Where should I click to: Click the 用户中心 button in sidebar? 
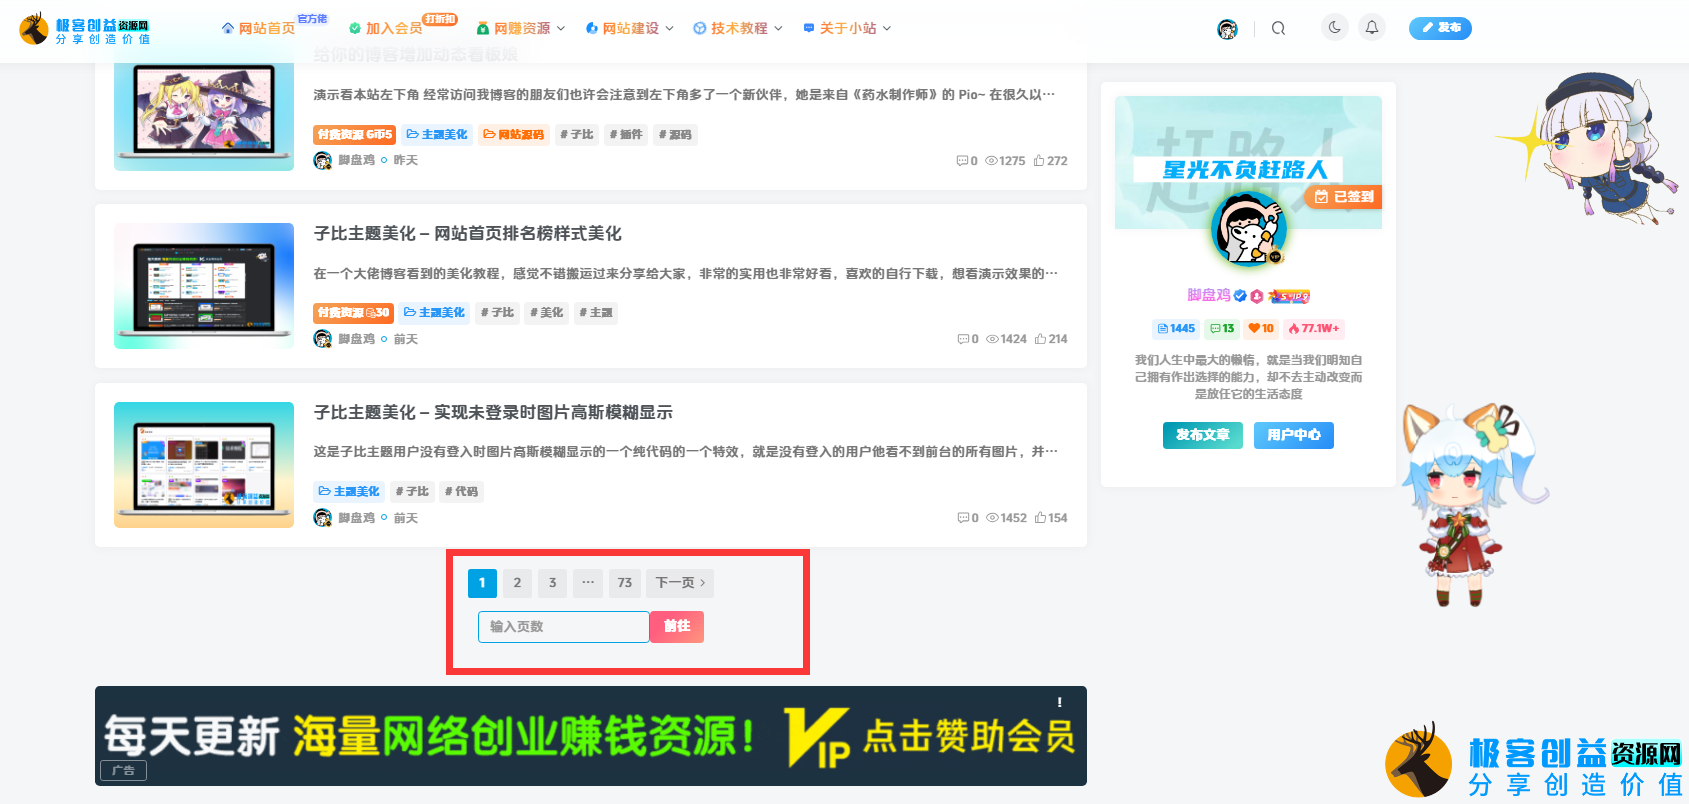point(1294,435)
